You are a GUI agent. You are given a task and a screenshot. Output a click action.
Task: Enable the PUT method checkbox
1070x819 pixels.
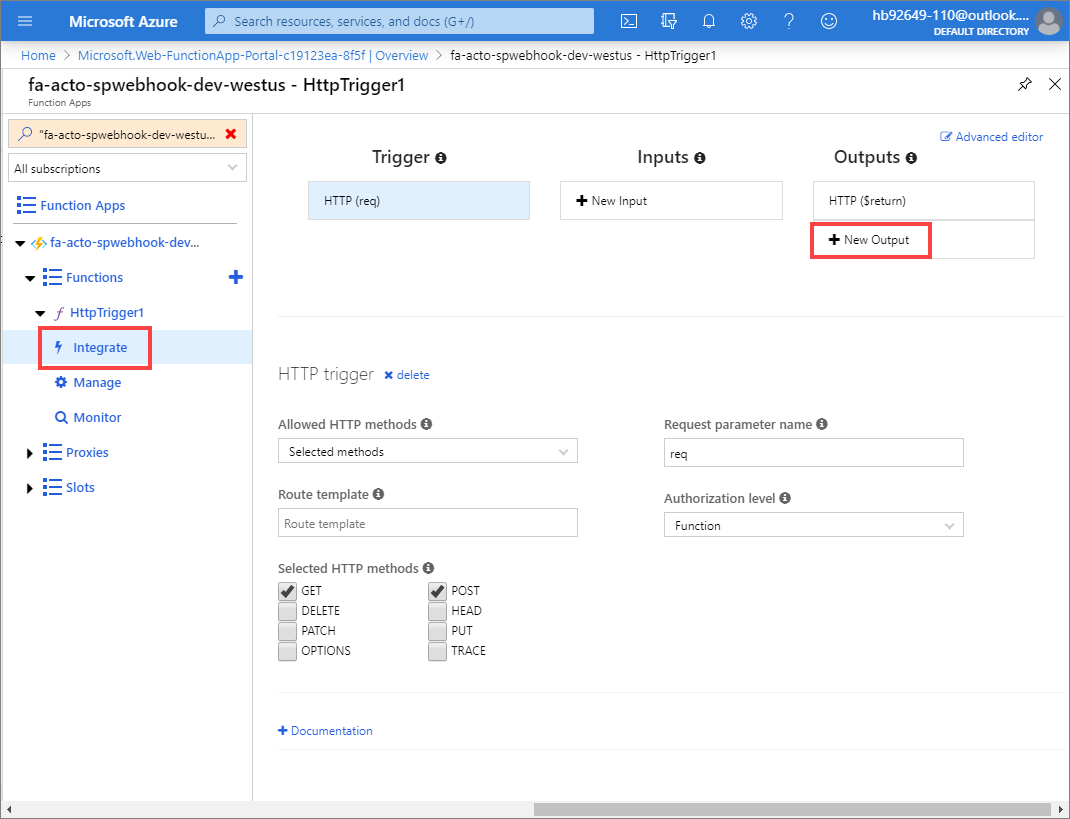pos(437,631)
